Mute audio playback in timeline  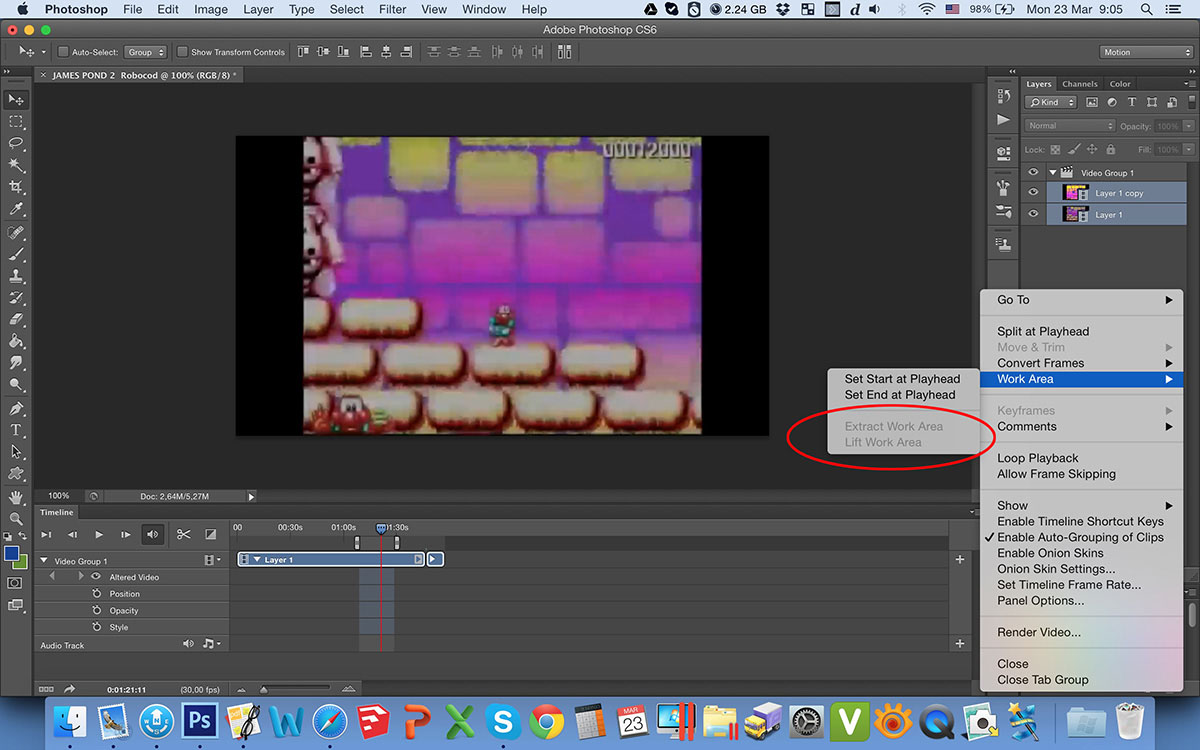click(152, 534)
